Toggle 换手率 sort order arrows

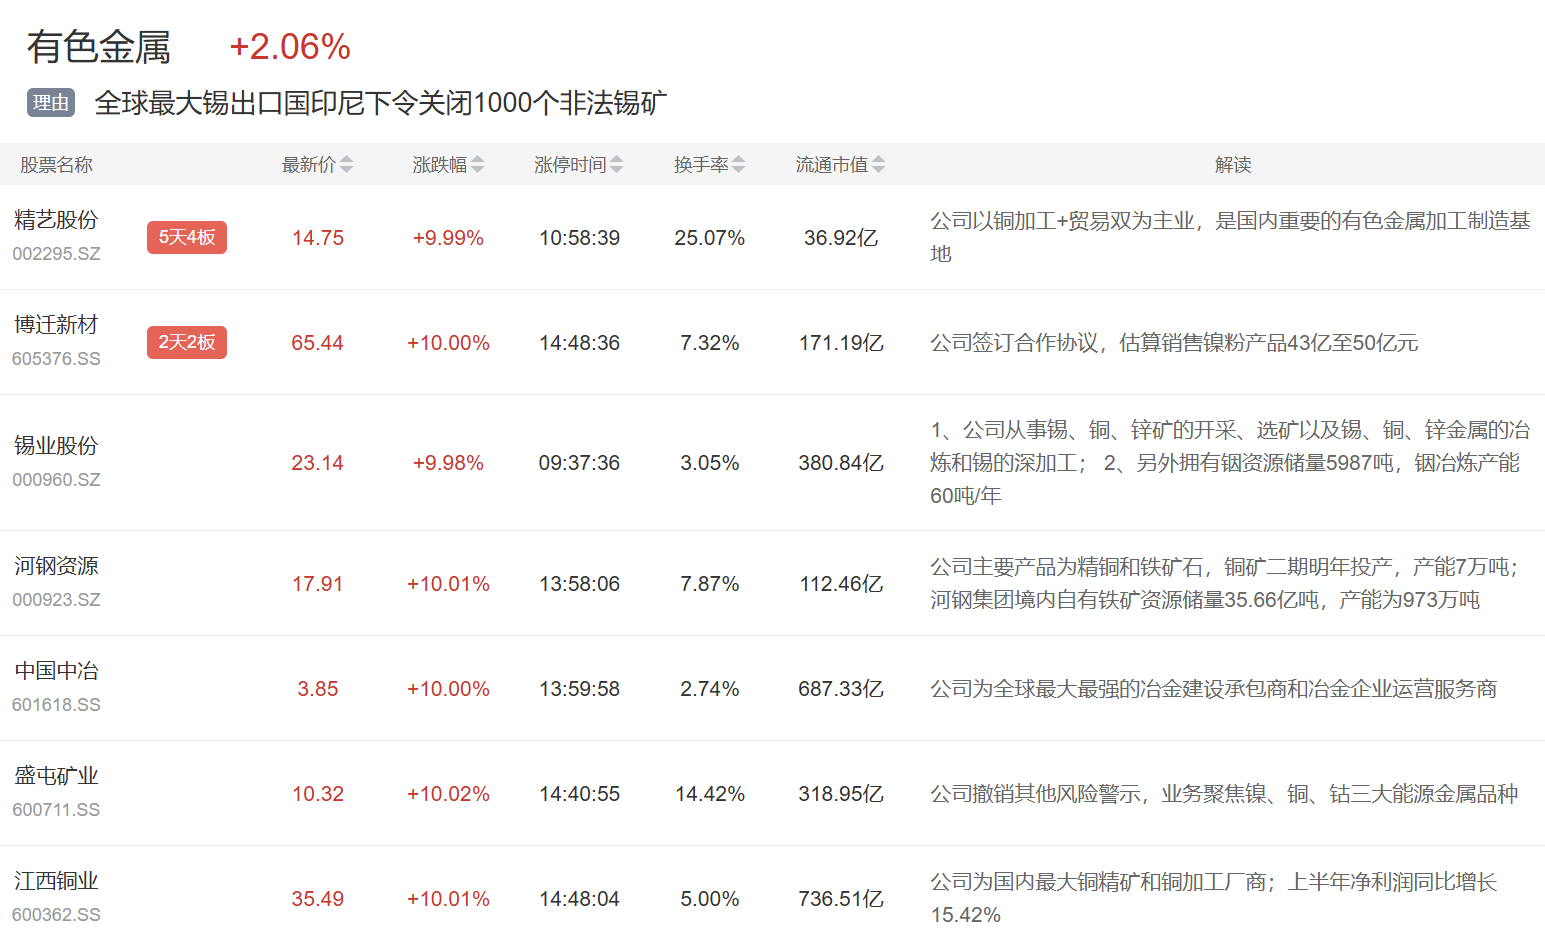(x=738, y=165)
